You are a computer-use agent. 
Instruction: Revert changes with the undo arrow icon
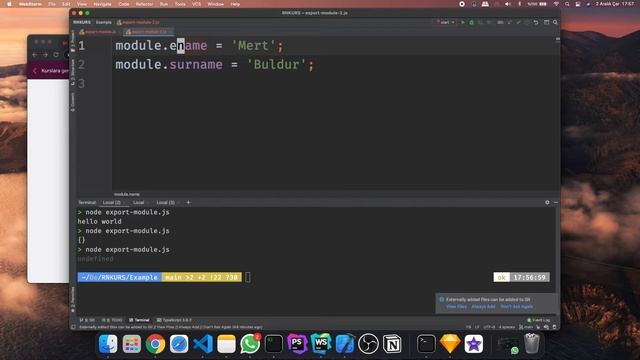click(x=536, y=22)
